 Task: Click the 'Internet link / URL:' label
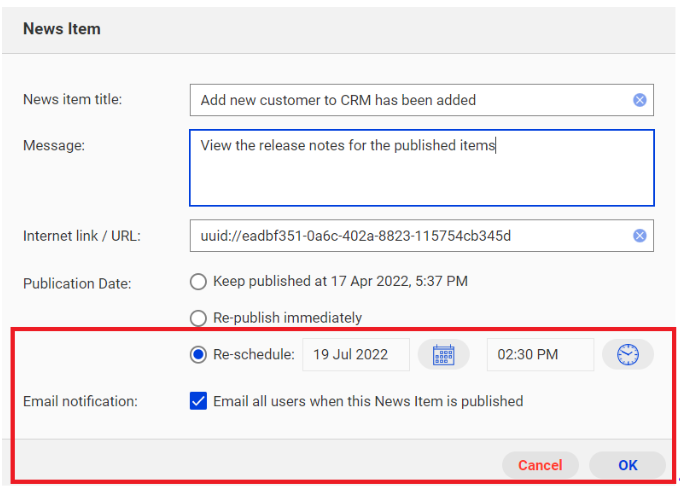coord(82,236)
